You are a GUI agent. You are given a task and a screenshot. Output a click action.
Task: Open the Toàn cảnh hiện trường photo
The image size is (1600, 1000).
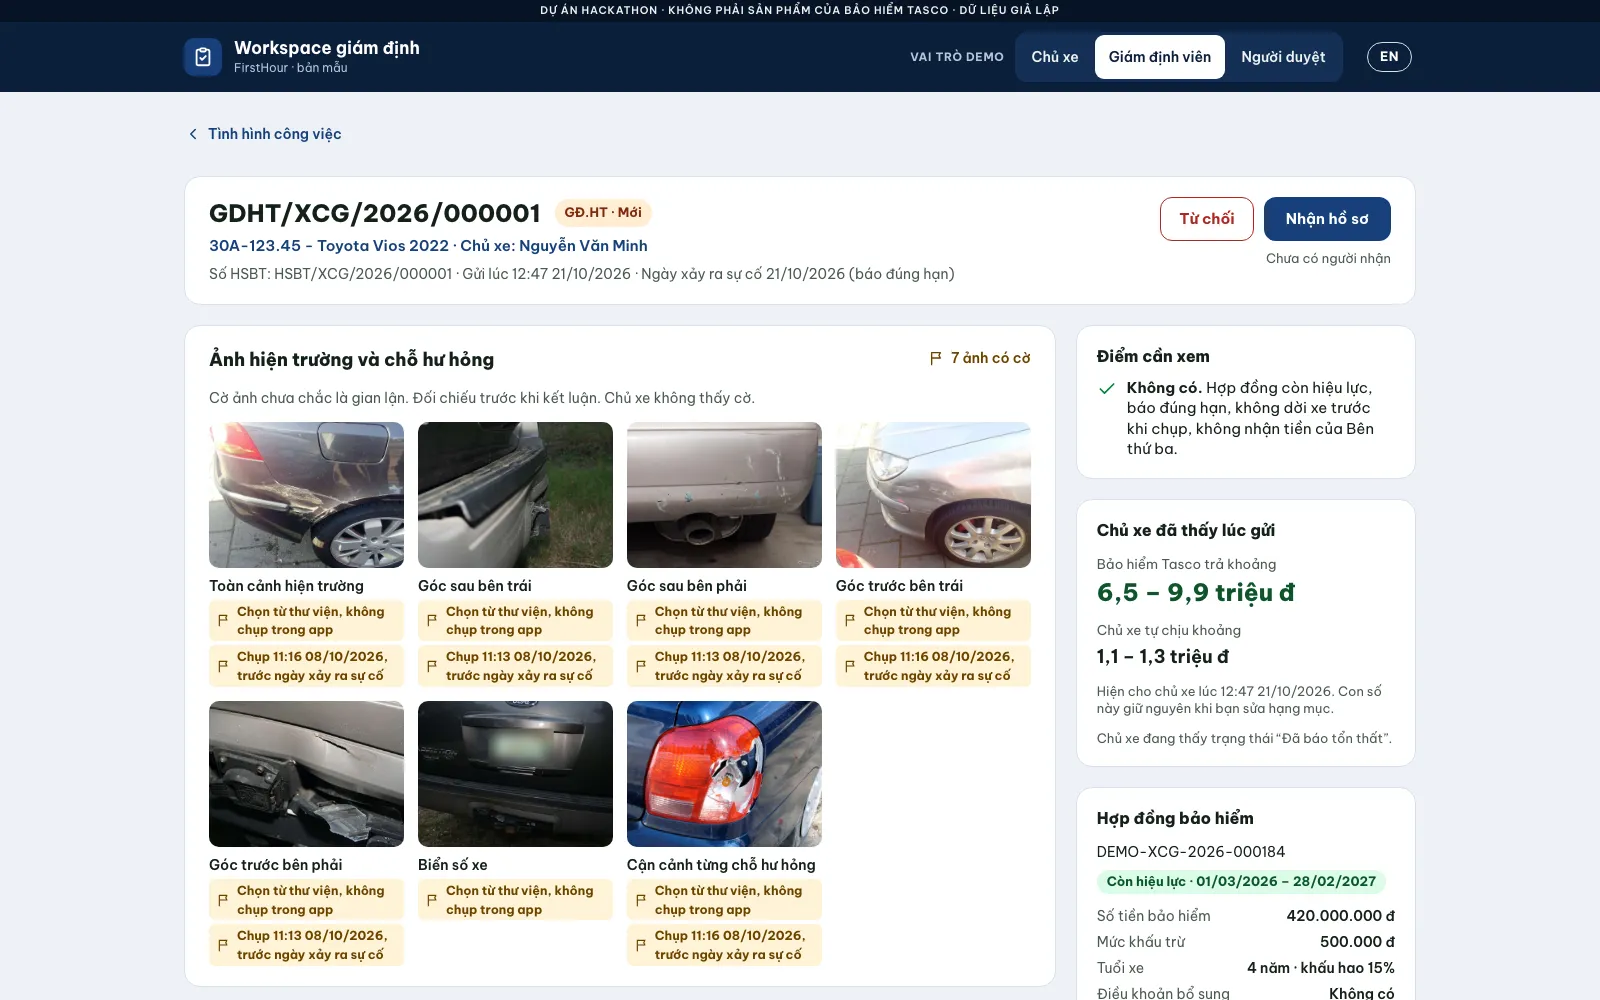coord(306,495)
